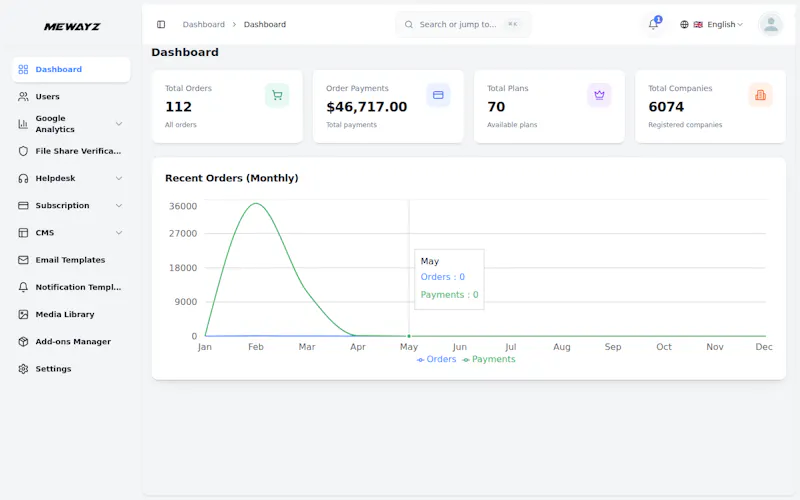Click the Order Payments card icon

pos(438,95)
